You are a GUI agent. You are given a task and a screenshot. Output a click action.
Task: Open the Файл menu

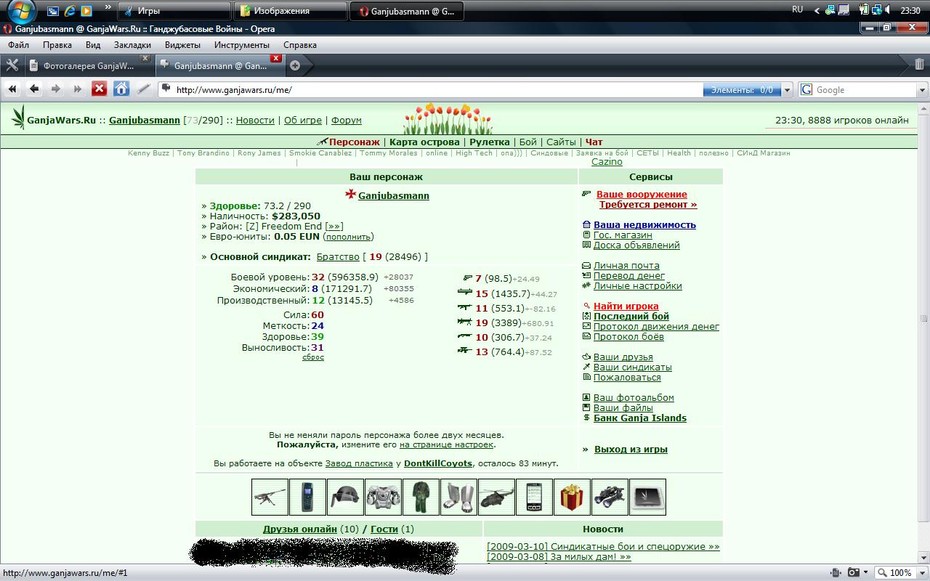18,45
